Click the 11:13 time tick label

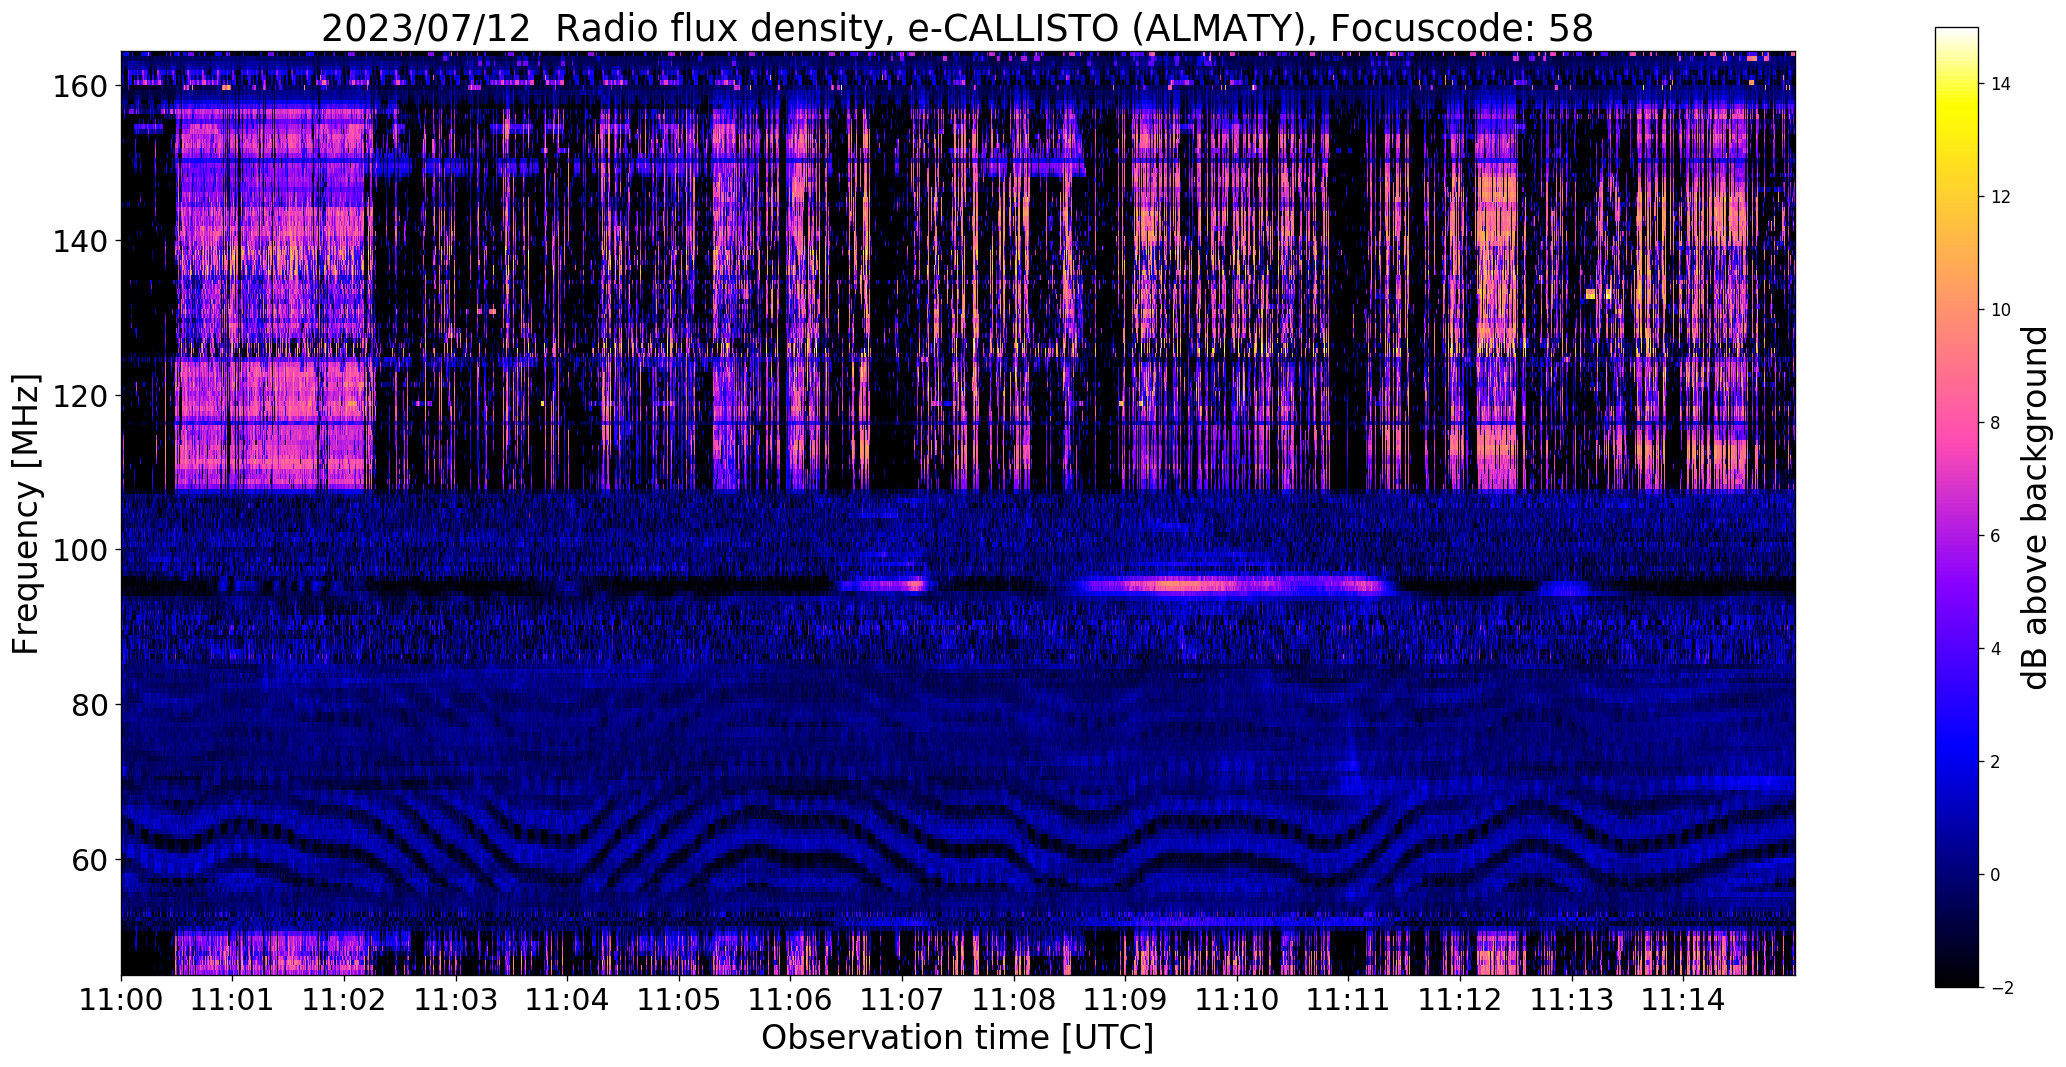point(1571,999)
